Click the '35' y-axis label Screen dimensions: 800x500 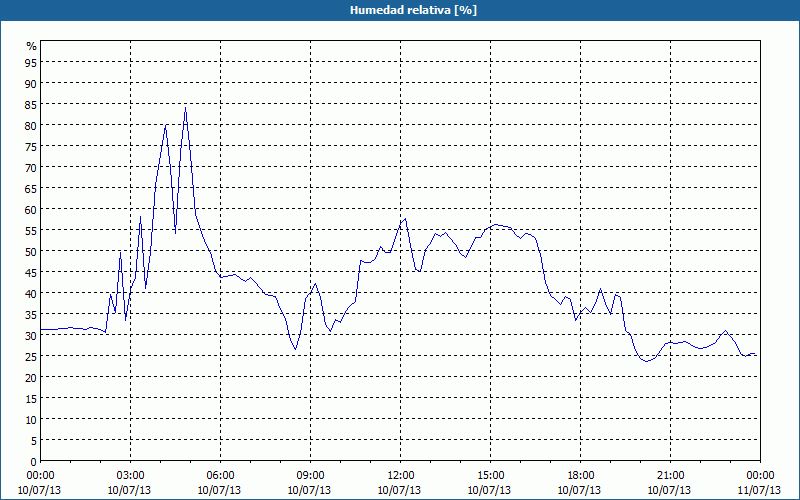click(x=31, y=314)
